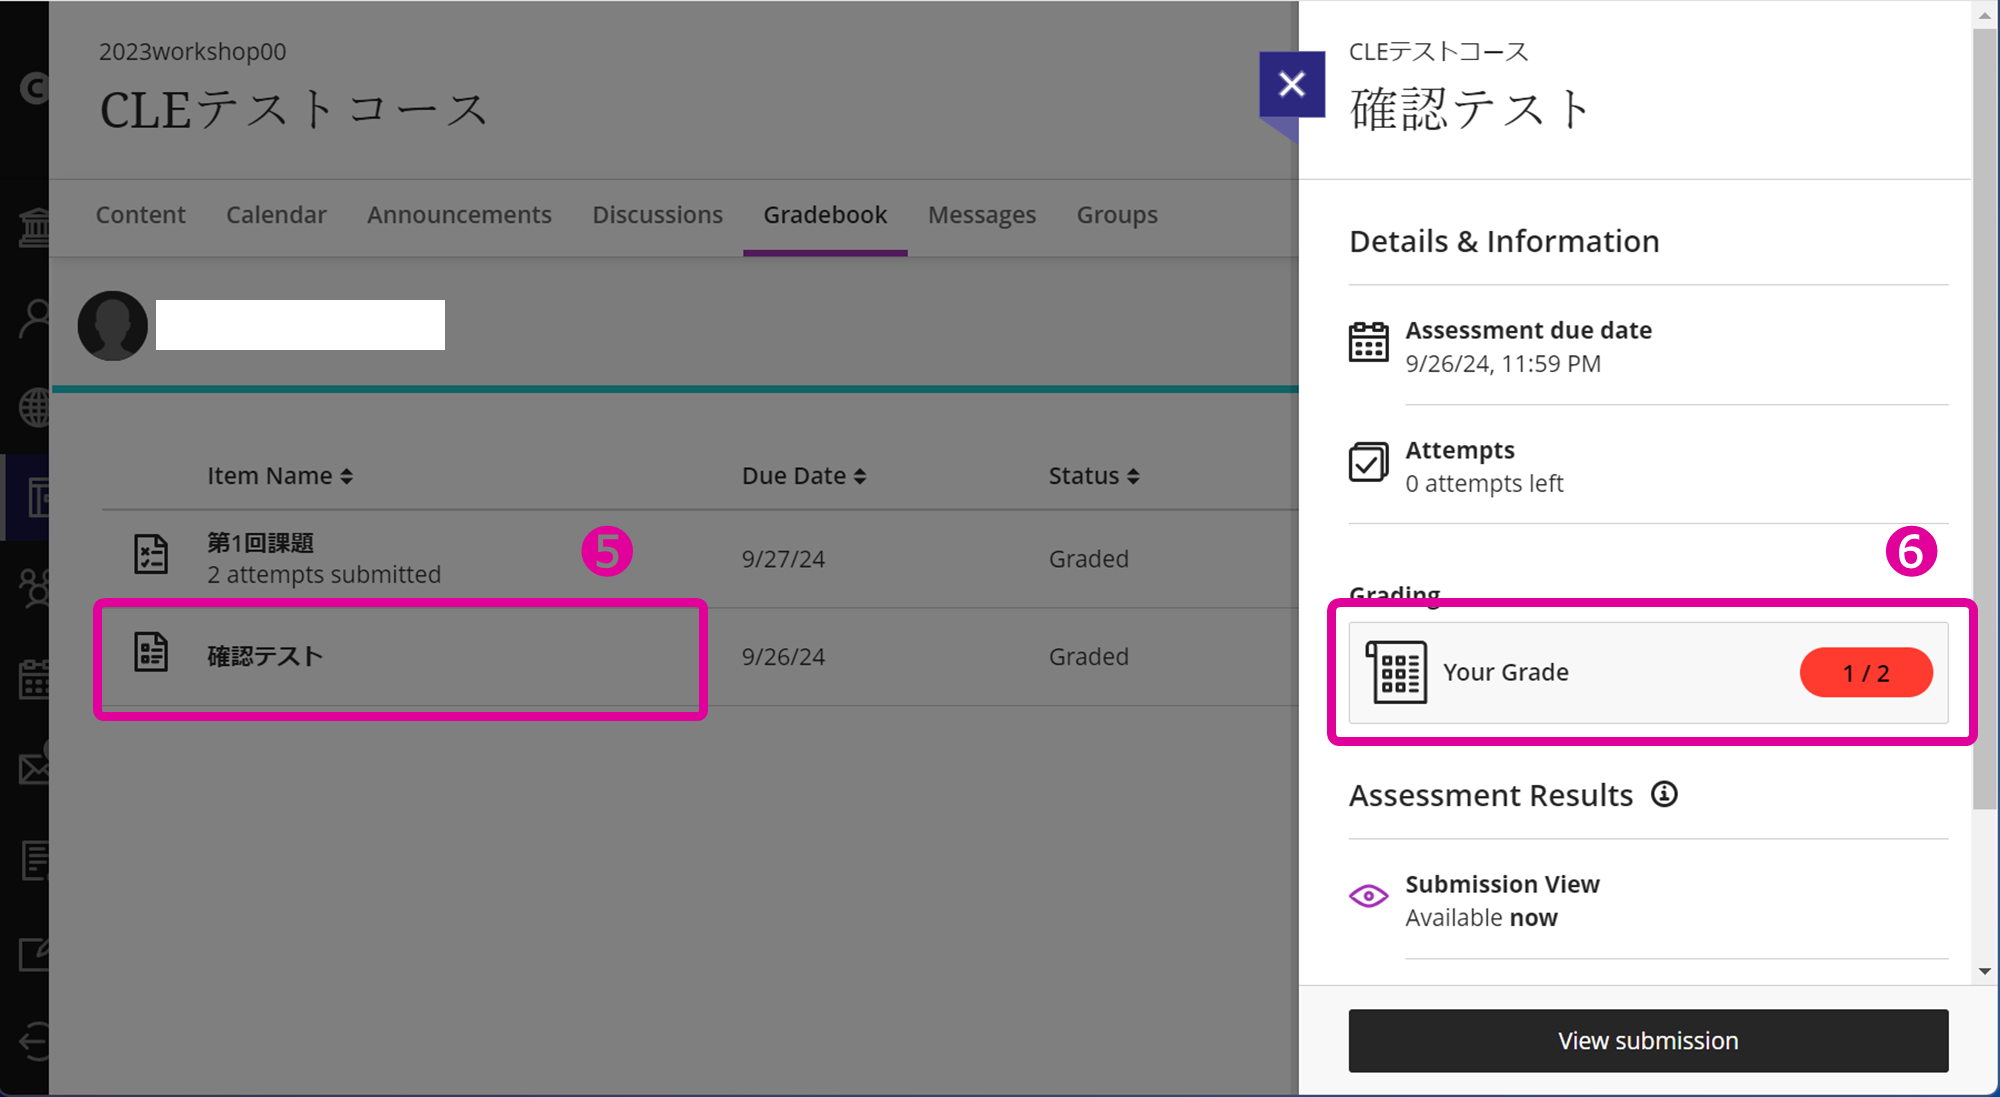Click the 1/2 grade pill for Your Grade
Image resolution: width=2000 pixels, height=1097 pixels.
point(1865,672)
